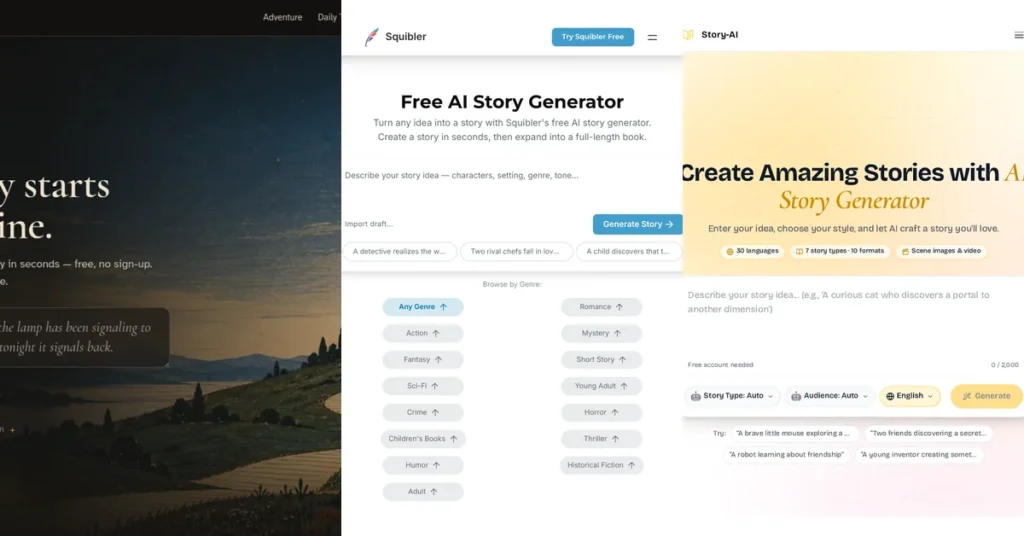Viewport: 1024px width, 536px height.
Task: Click the Squibler feather logo icon
Action: pyautogui.click(x=371, y=37)
